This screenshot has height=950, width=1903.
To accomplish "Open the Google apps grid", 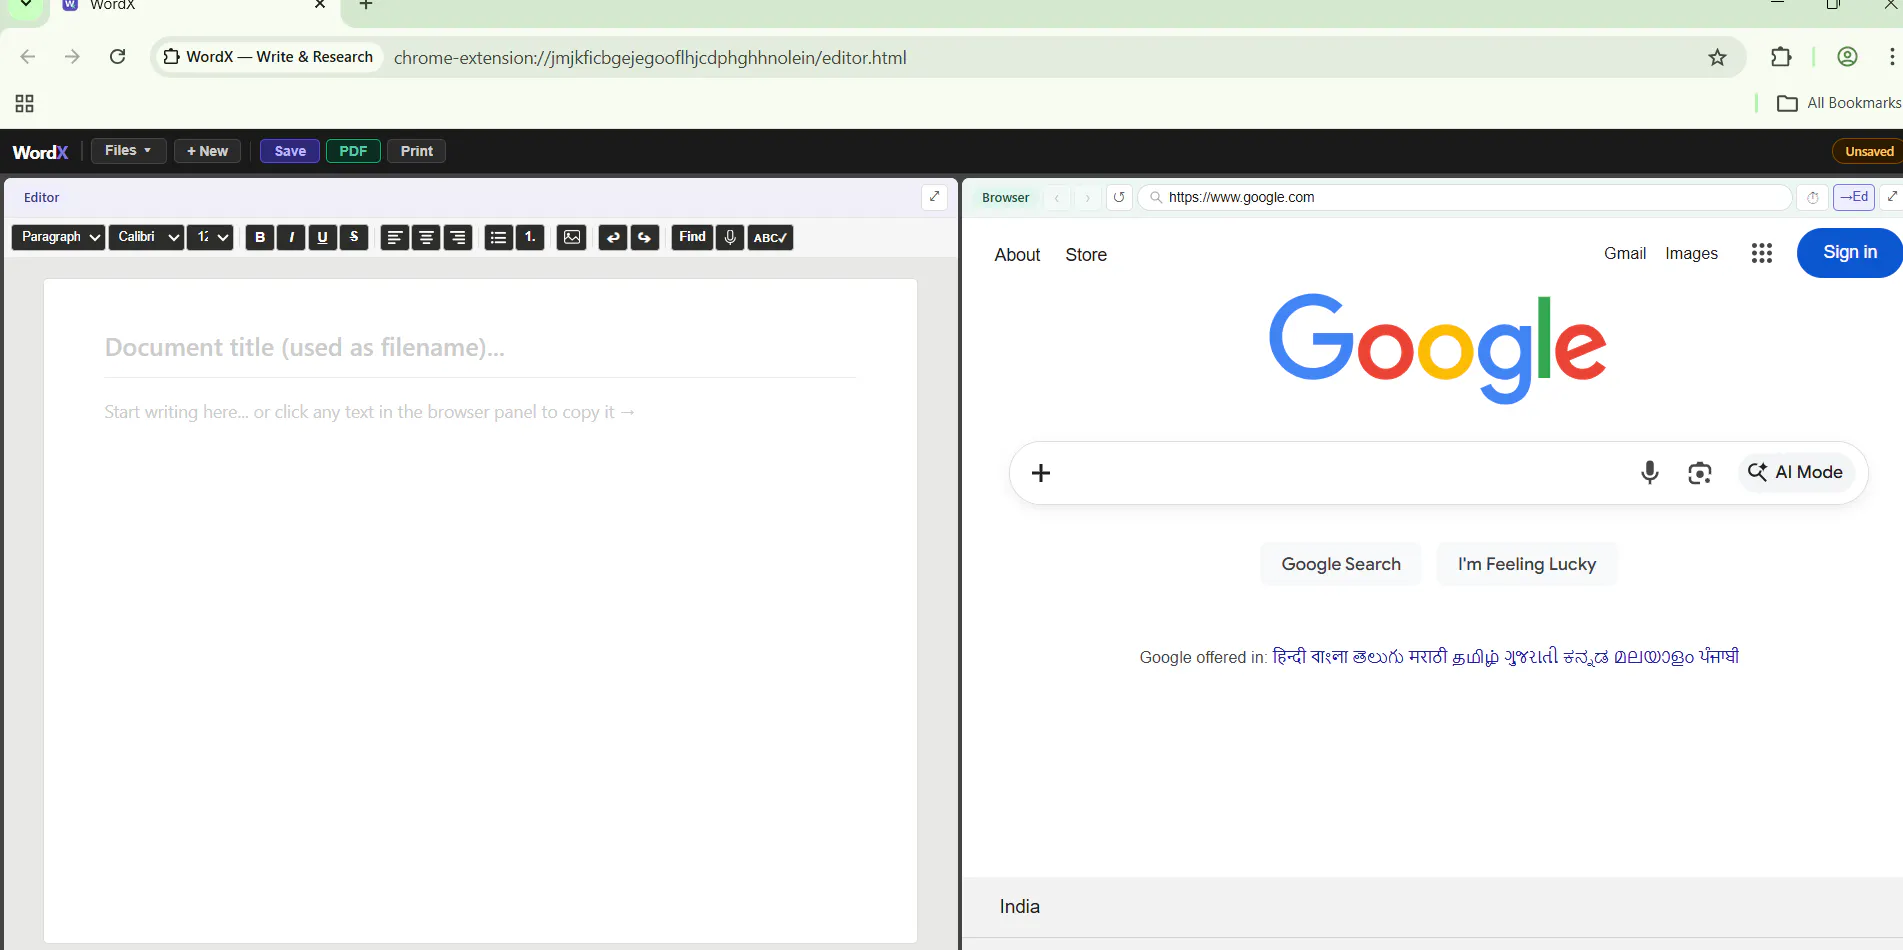I will [1762, 253].
